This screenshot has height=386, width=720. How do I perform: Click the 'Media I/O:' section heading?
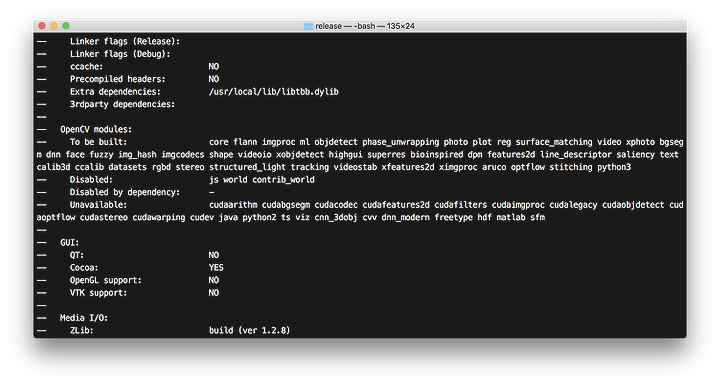[84, 318]
